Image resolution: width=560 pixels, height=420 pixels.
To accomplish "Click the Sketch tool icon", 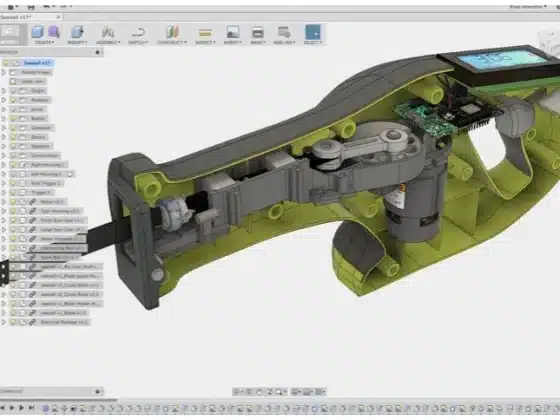I will pos(138,32).
